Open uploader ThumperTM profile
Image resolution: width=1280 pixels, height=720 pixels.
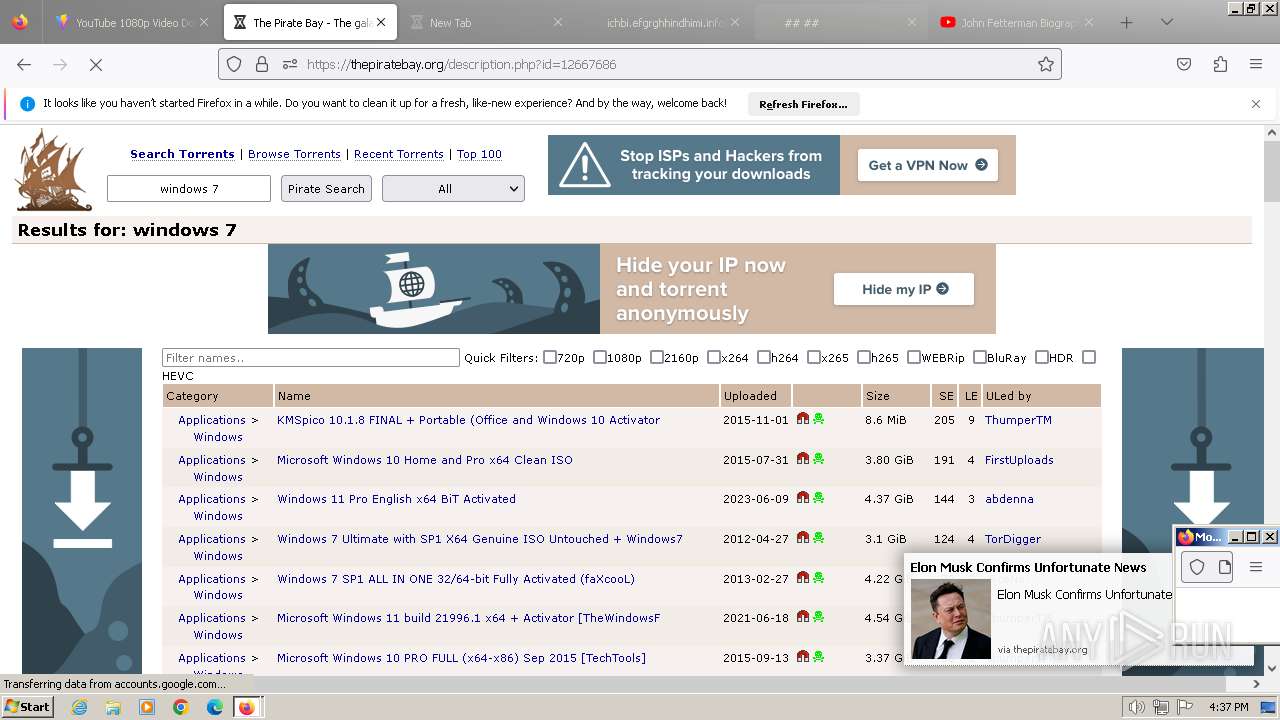pos(1018,420)
